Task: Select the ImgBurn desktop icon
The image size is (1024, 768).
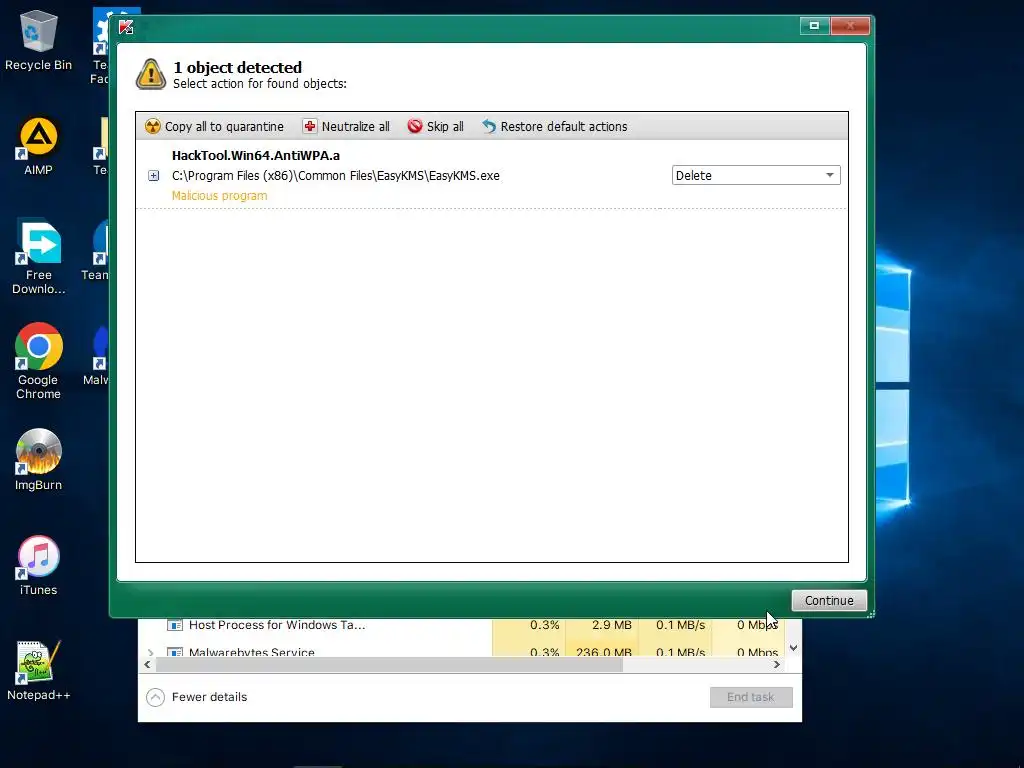Action: coord(39,460)
